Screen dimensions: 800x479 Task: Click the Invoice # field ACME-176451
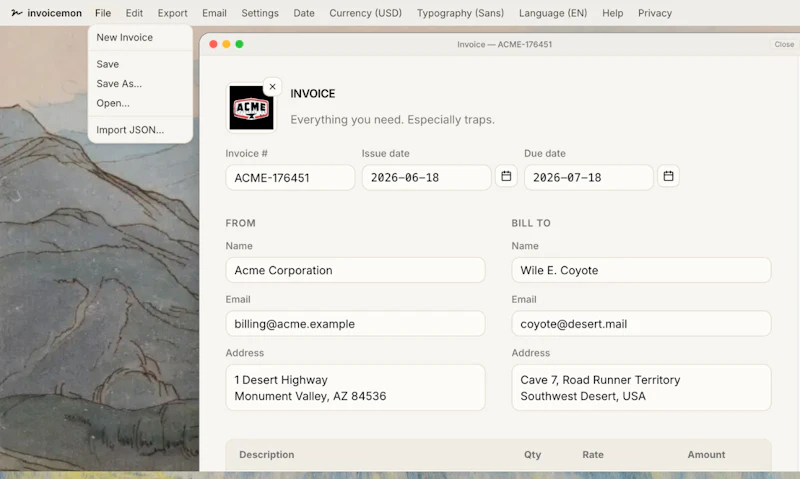click(x=290, y=178)
